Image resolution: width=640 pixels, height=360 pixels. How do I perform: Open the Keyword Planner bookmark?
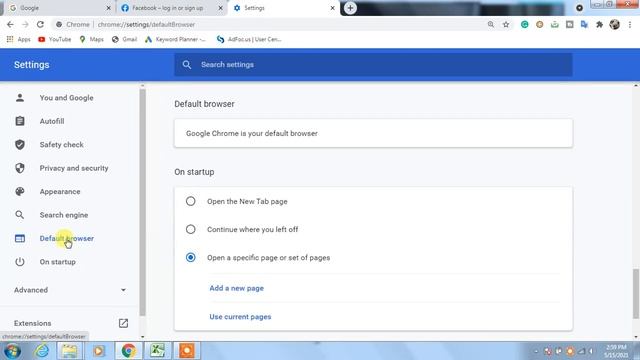click(x=175, y=39)
